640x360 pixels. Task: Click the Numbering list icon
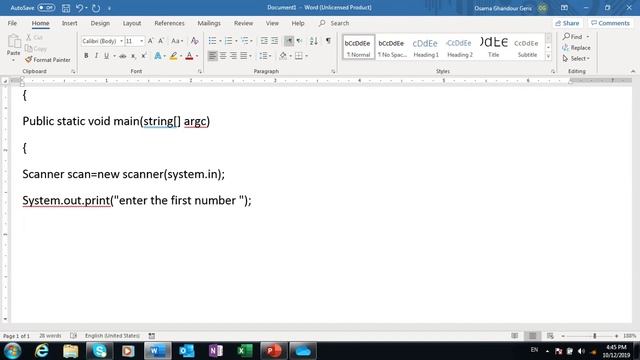coord(229,41)
